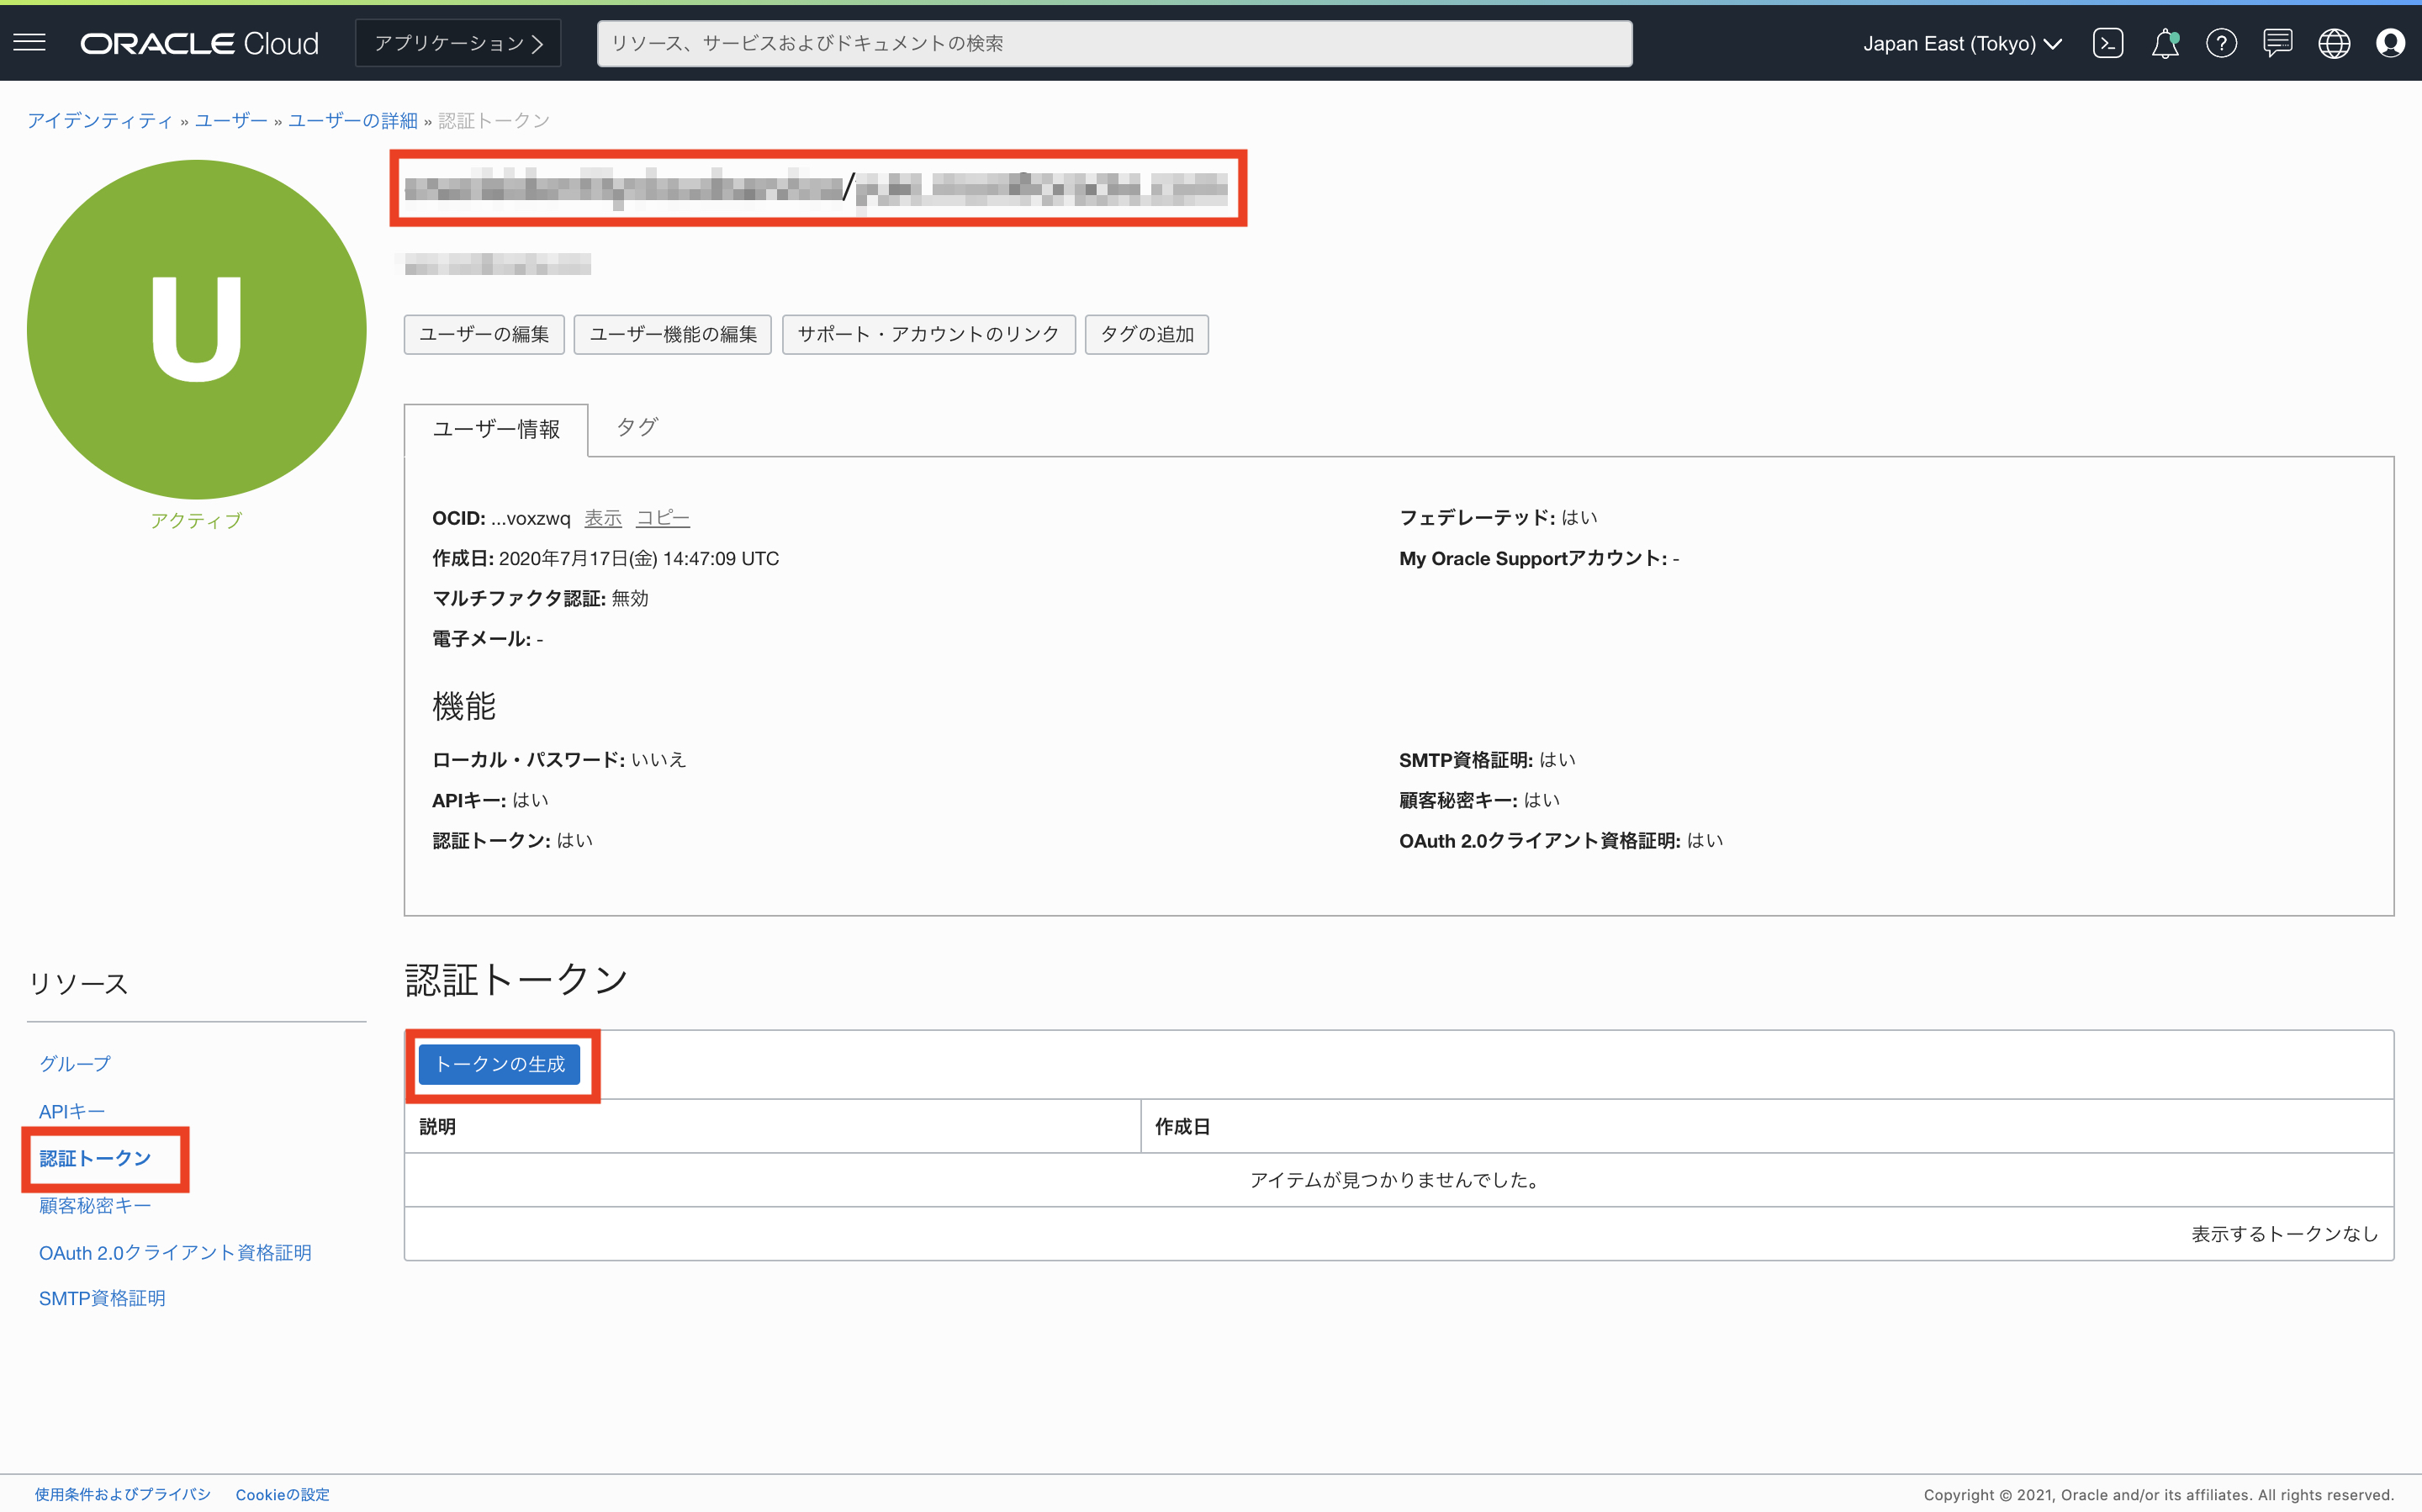Open the hamburger navigation menu

pos(30,43)
